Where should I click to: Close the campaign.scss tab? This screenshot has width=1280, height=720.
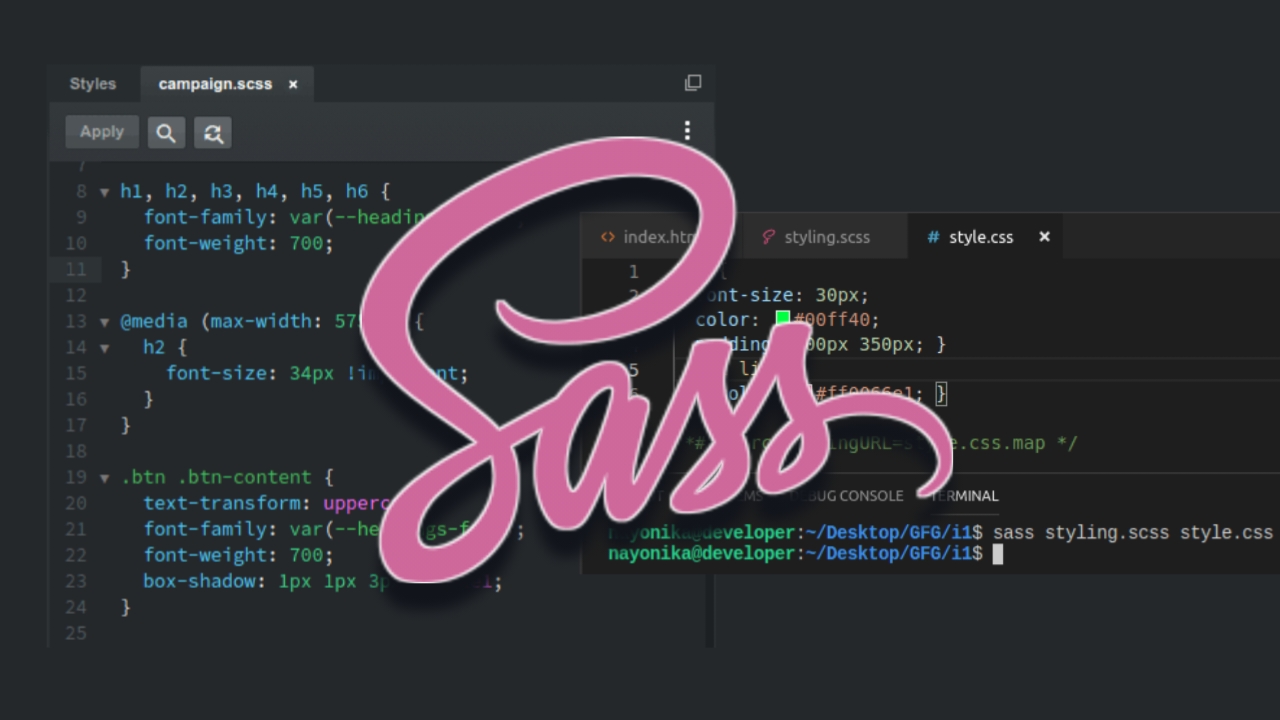pos(293,85)
